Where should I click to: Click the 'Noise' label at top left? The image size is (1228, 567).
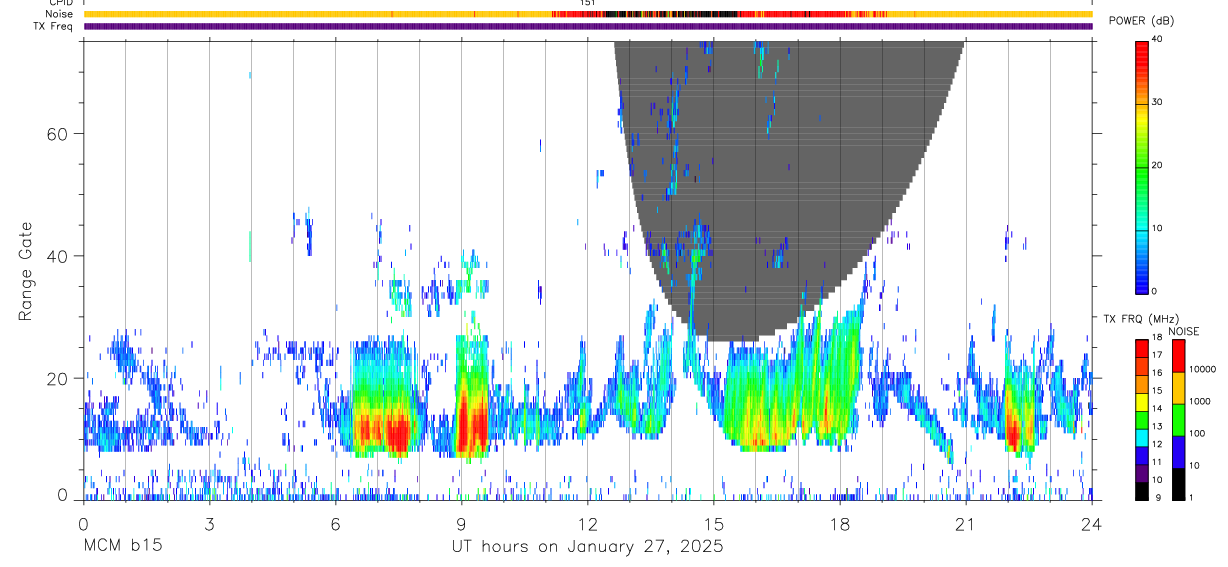point(58,14)
